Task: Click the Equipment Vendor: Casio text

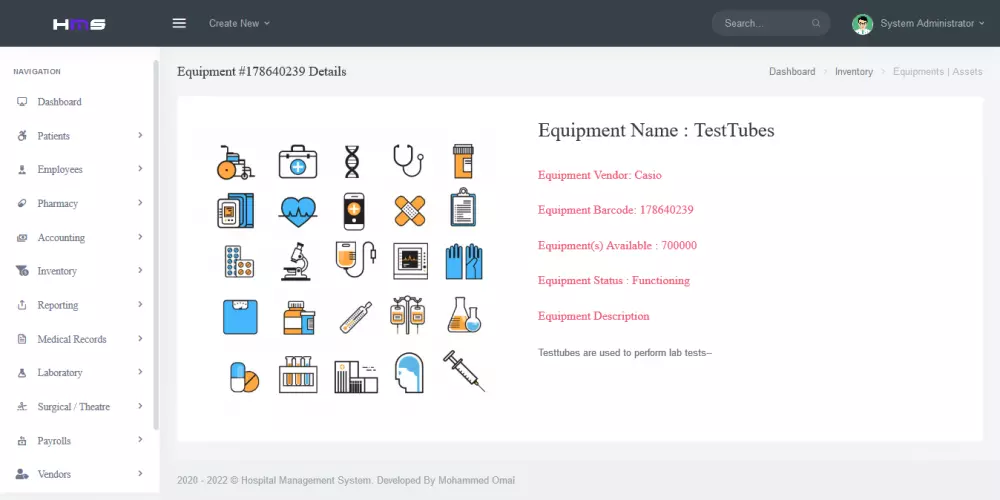Action: click(599, 175)
